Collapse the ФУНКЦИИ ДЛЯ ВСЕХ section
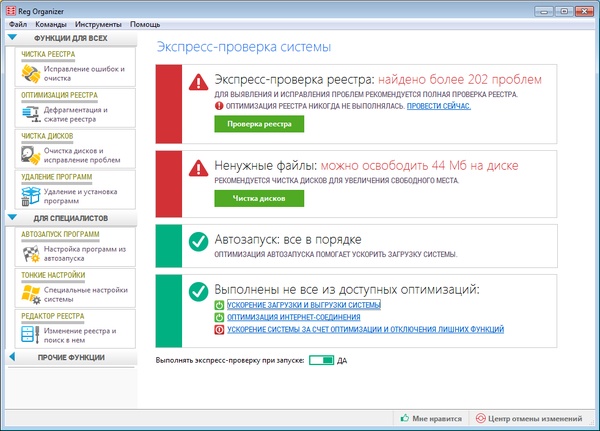600x431 pixels. [11, 37]
